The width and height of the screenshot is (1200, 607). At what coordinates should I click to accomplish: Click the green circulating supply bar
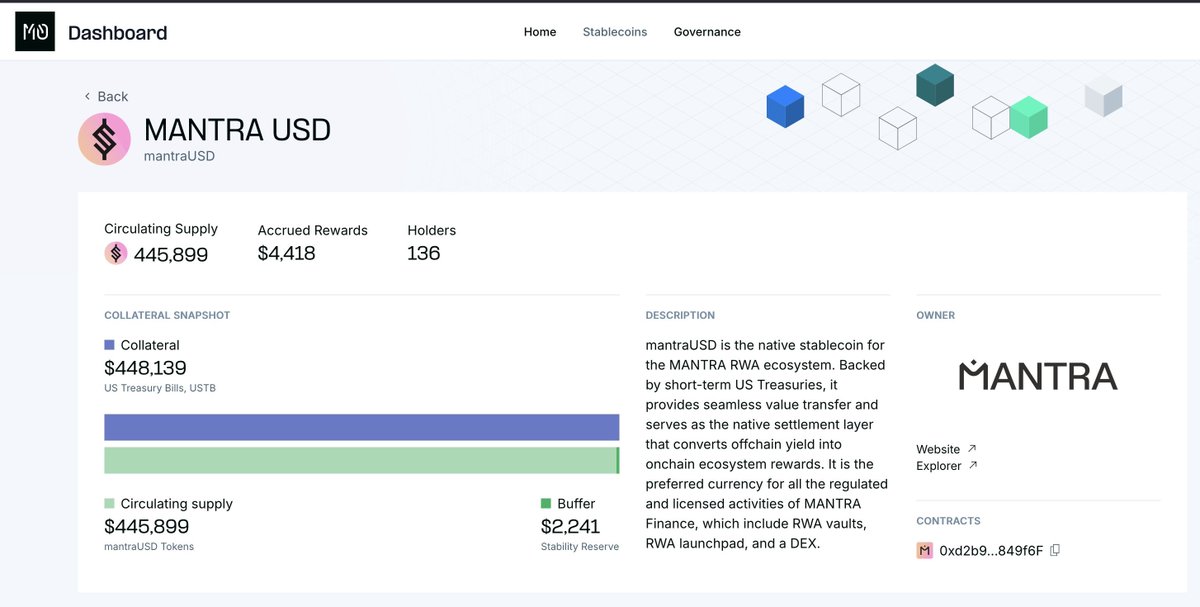360,460
